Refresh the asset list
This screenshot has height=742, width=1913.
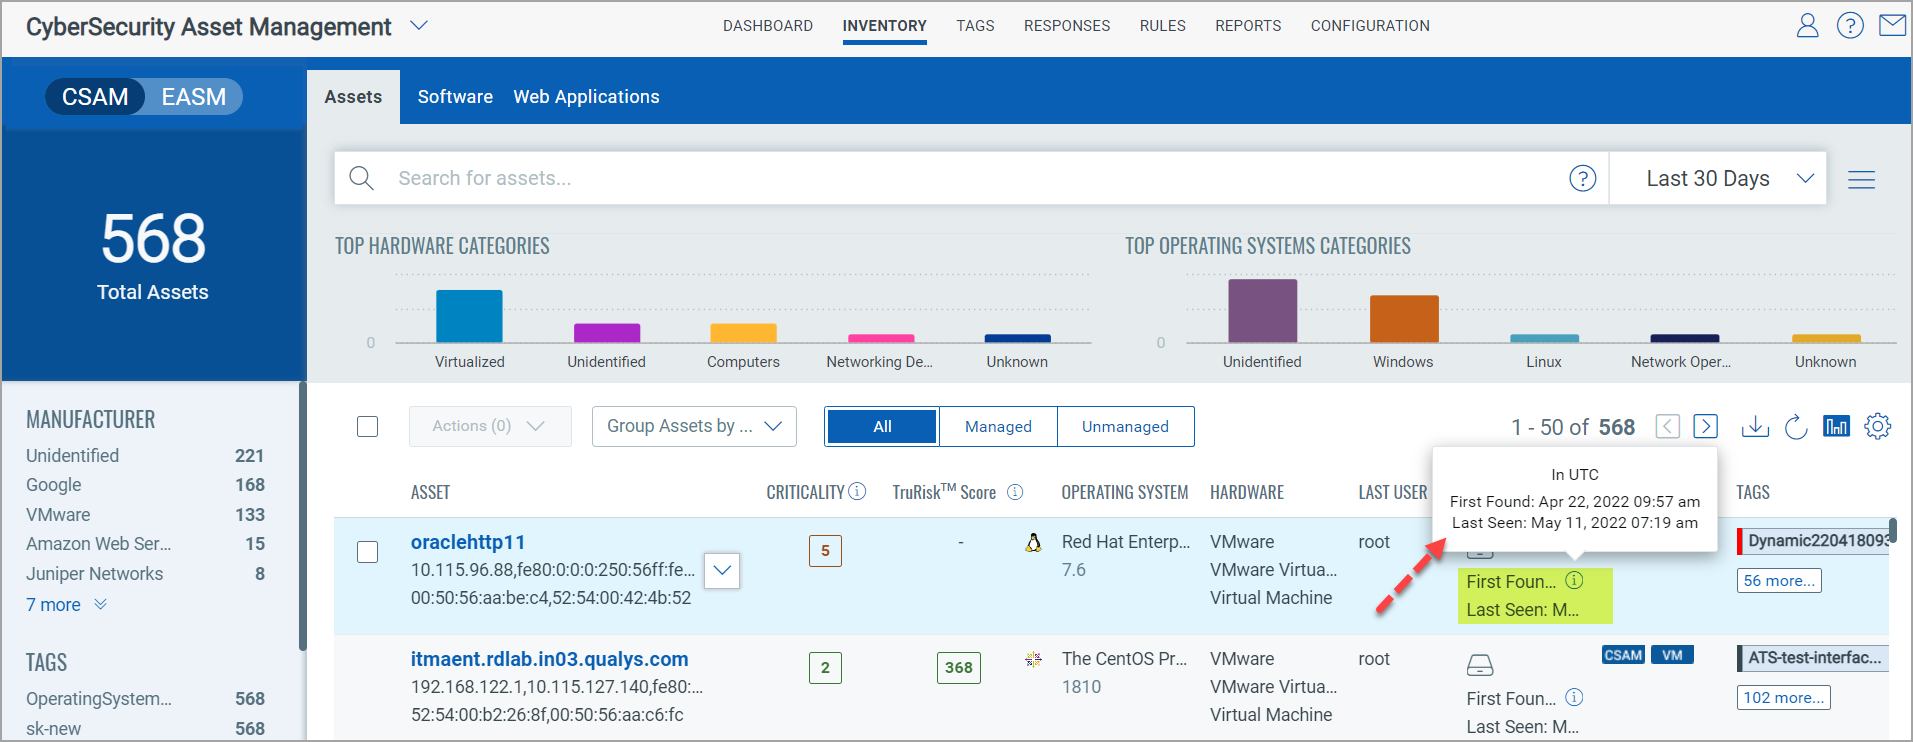(1796, 427)
